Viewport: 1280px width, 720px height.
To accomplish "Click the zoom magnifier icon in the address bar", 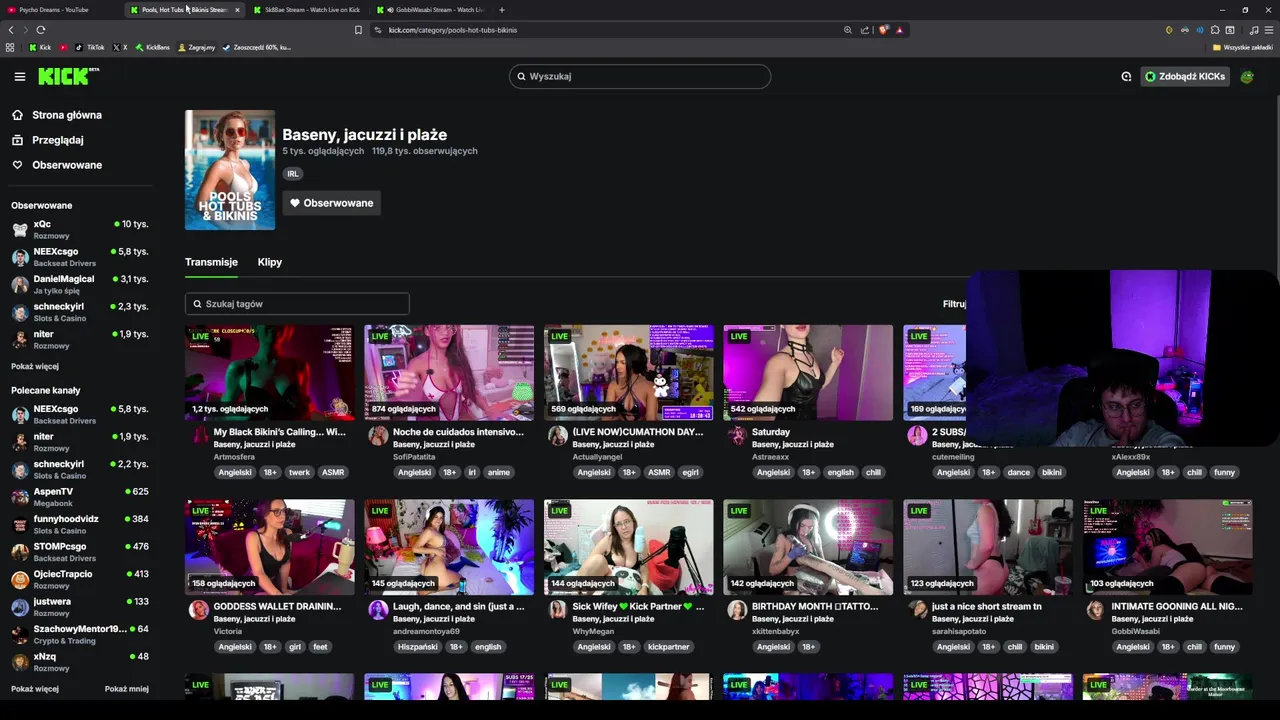I will [848, 30].
